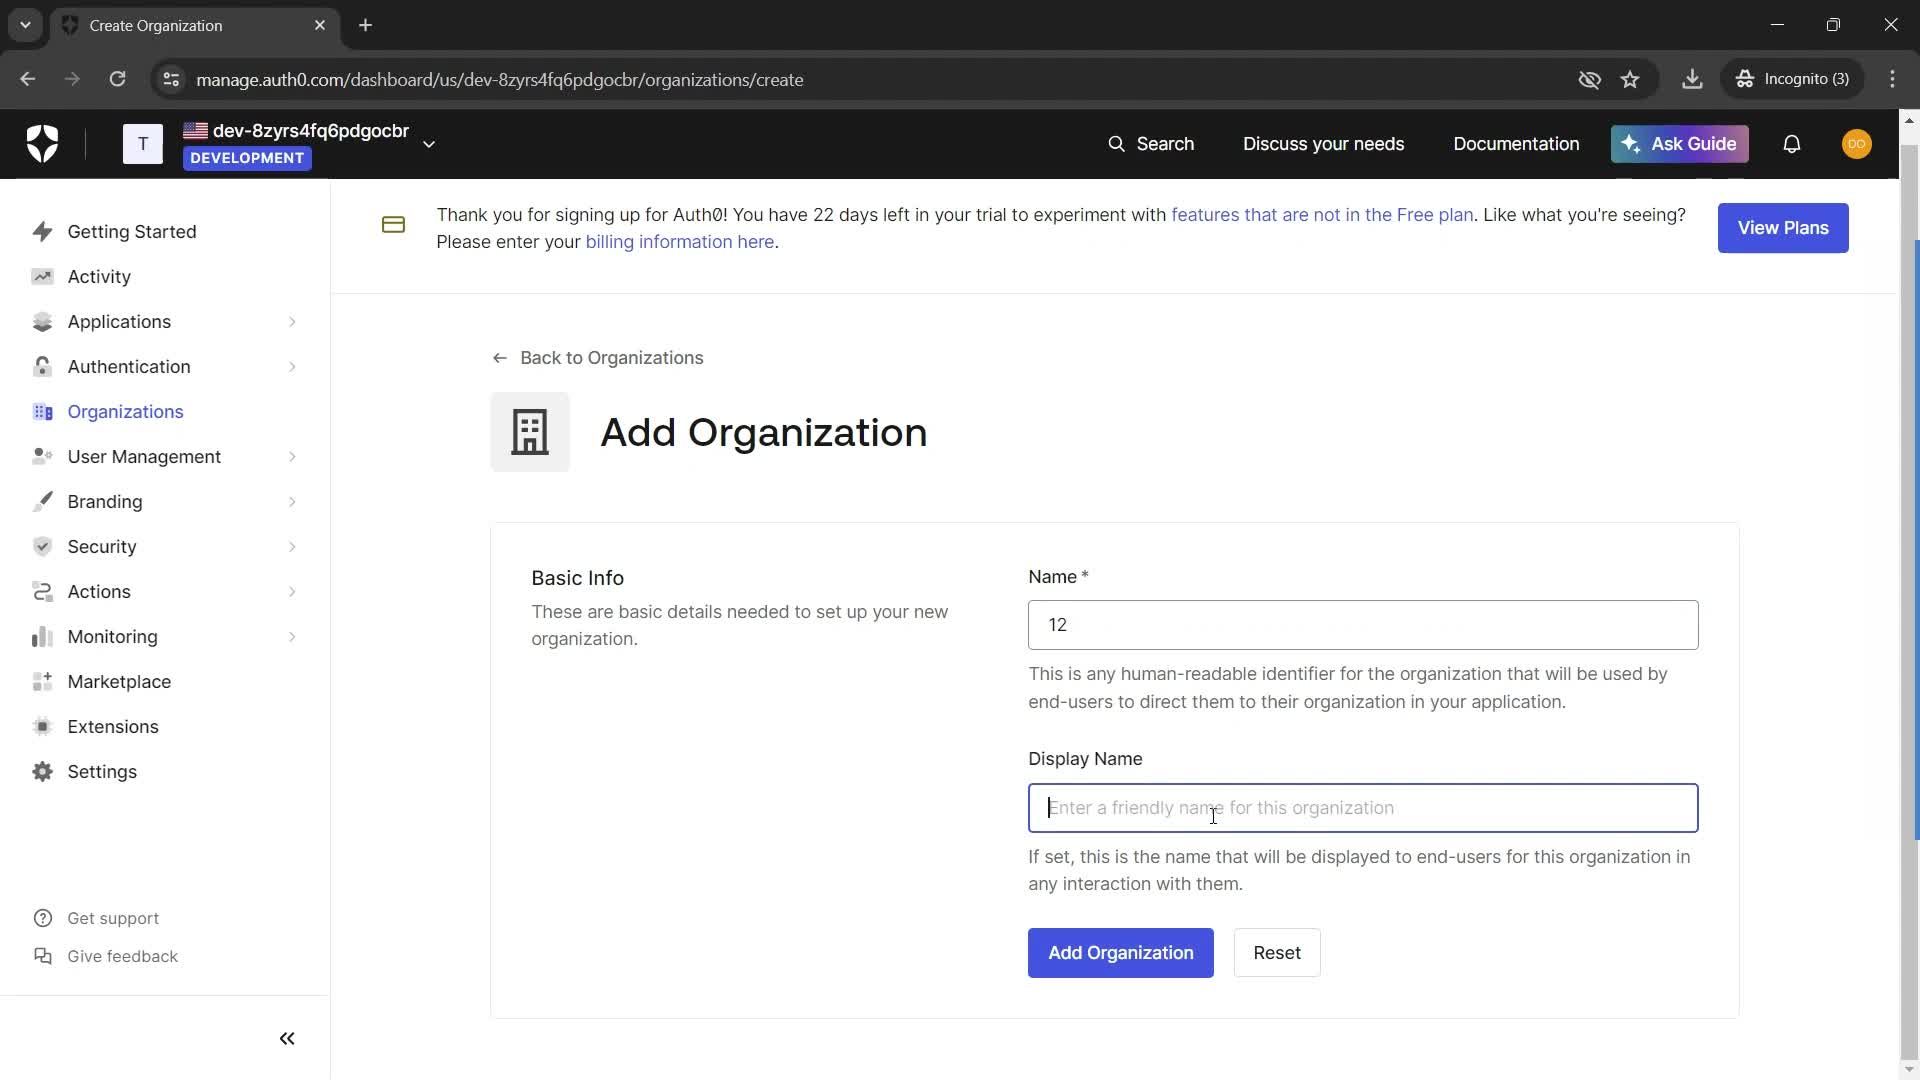Expand the Security submenu chevron
Screen dimensions: 1920x1080
(x=292, y=547)
